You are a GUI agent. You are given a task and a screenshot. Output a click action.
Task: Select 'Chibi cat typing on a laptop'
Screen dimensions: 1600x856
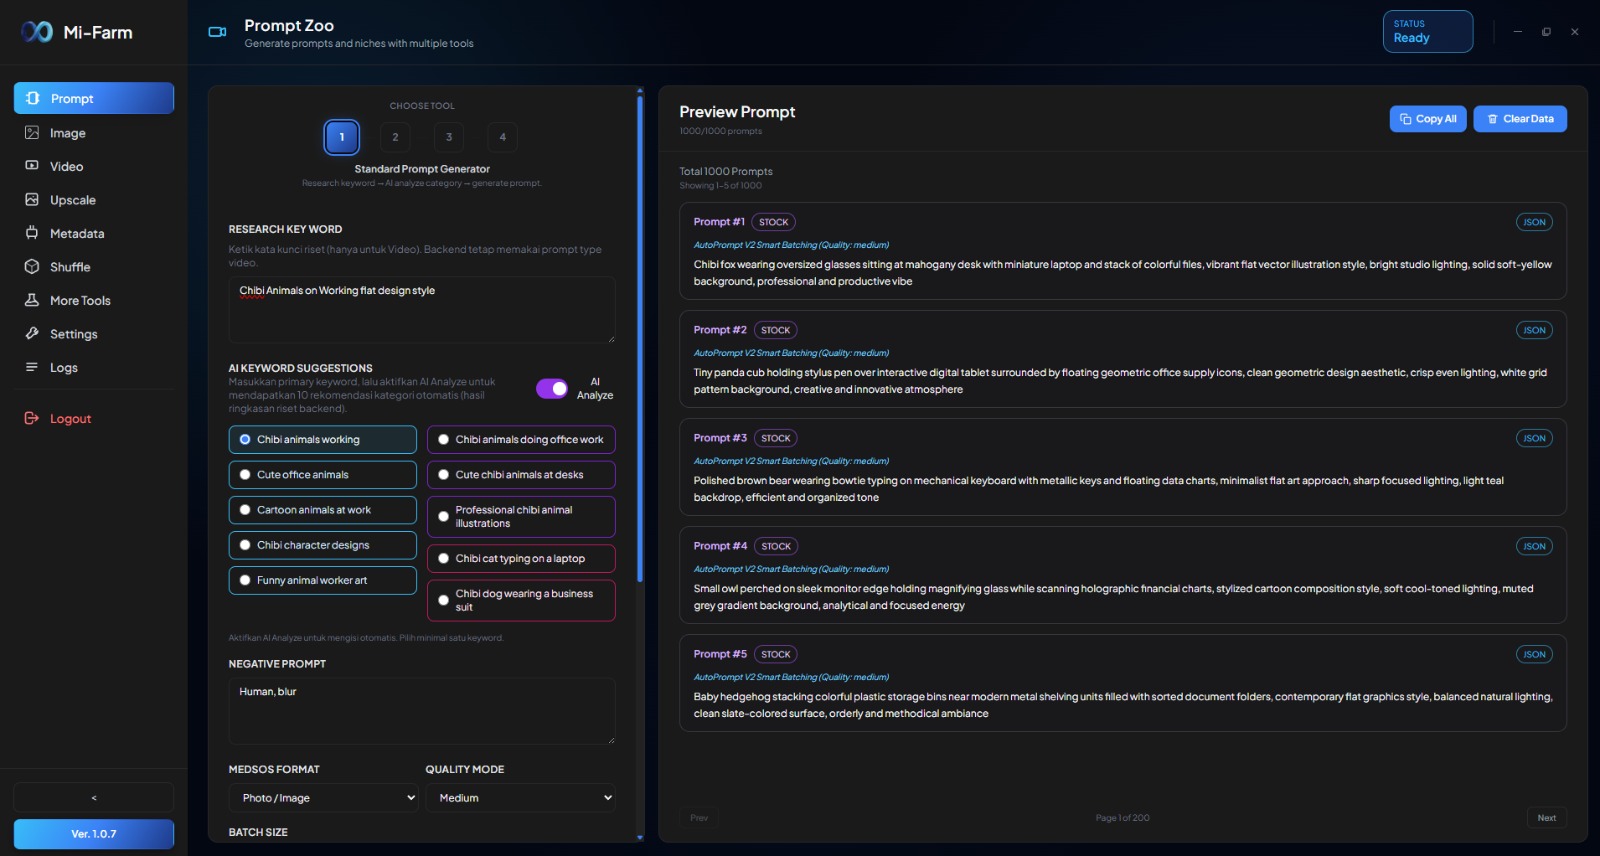click(x=521, y=559)
